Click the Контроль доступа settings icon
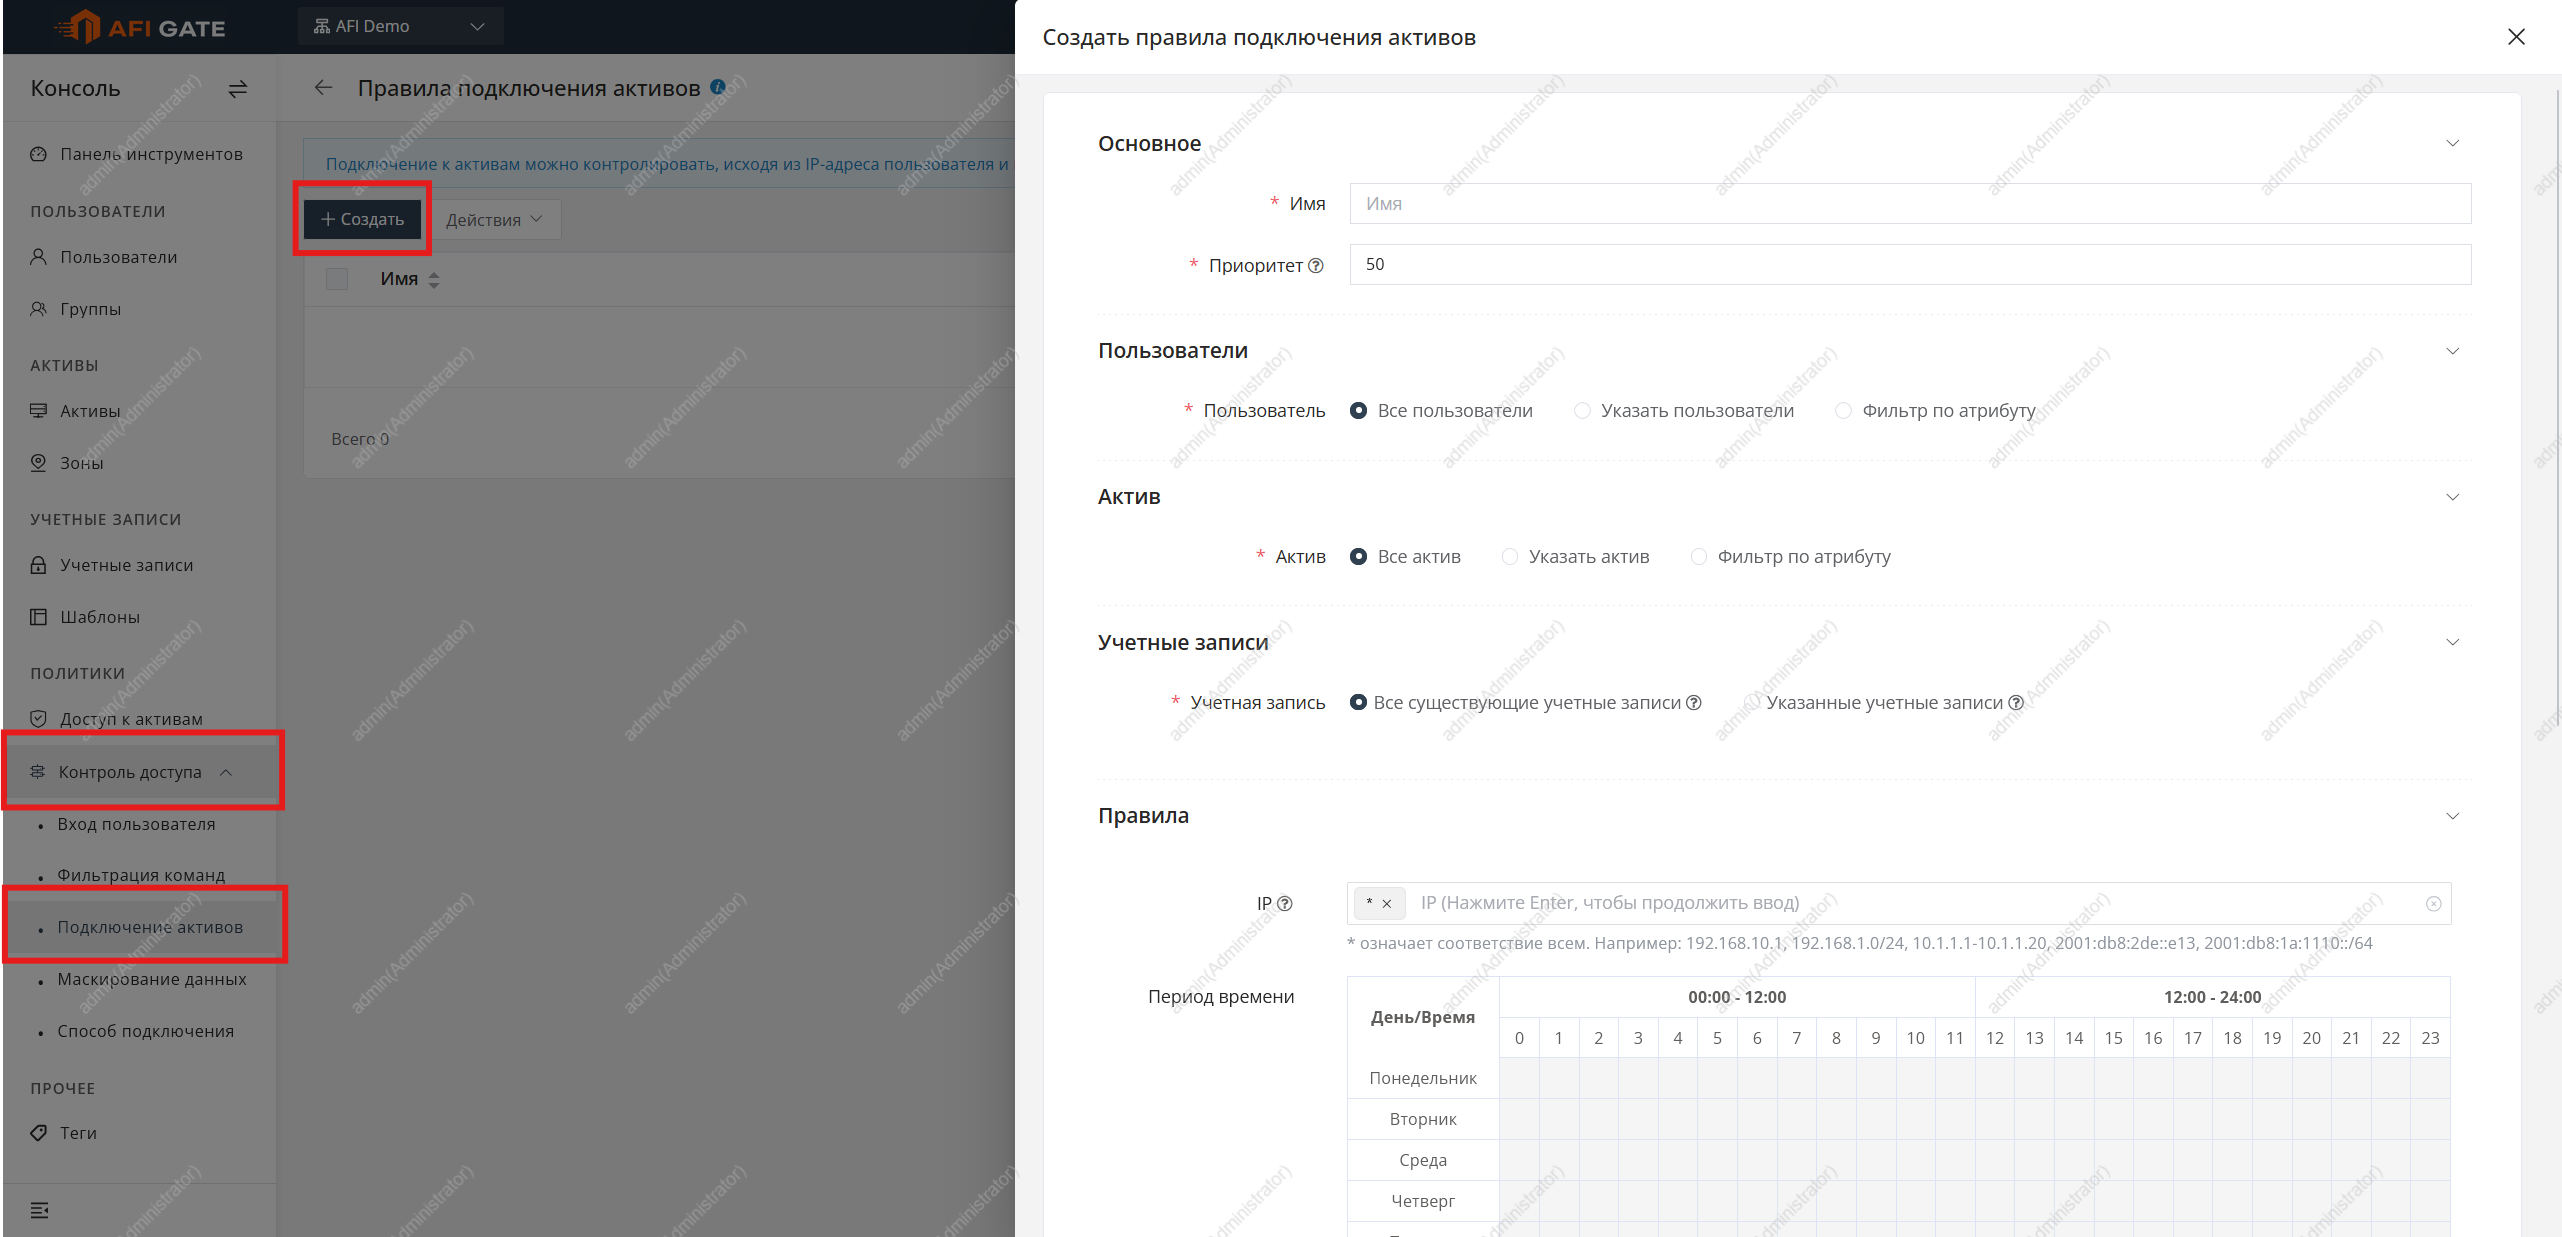This screenshot has width=2562, height=1237. (x=38, y=772)
